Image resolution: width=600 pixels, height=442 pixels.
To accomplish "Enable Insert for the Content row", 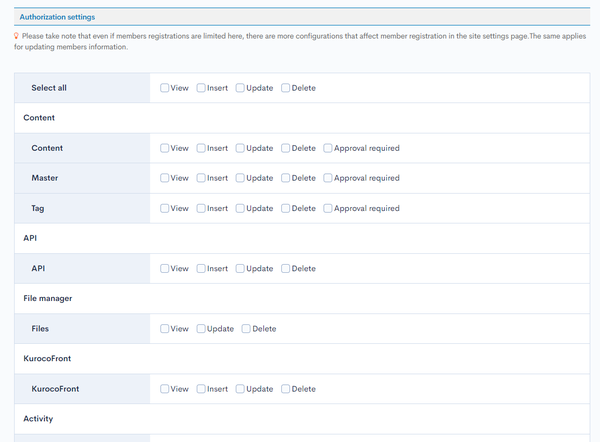I will tap(201, 148).
